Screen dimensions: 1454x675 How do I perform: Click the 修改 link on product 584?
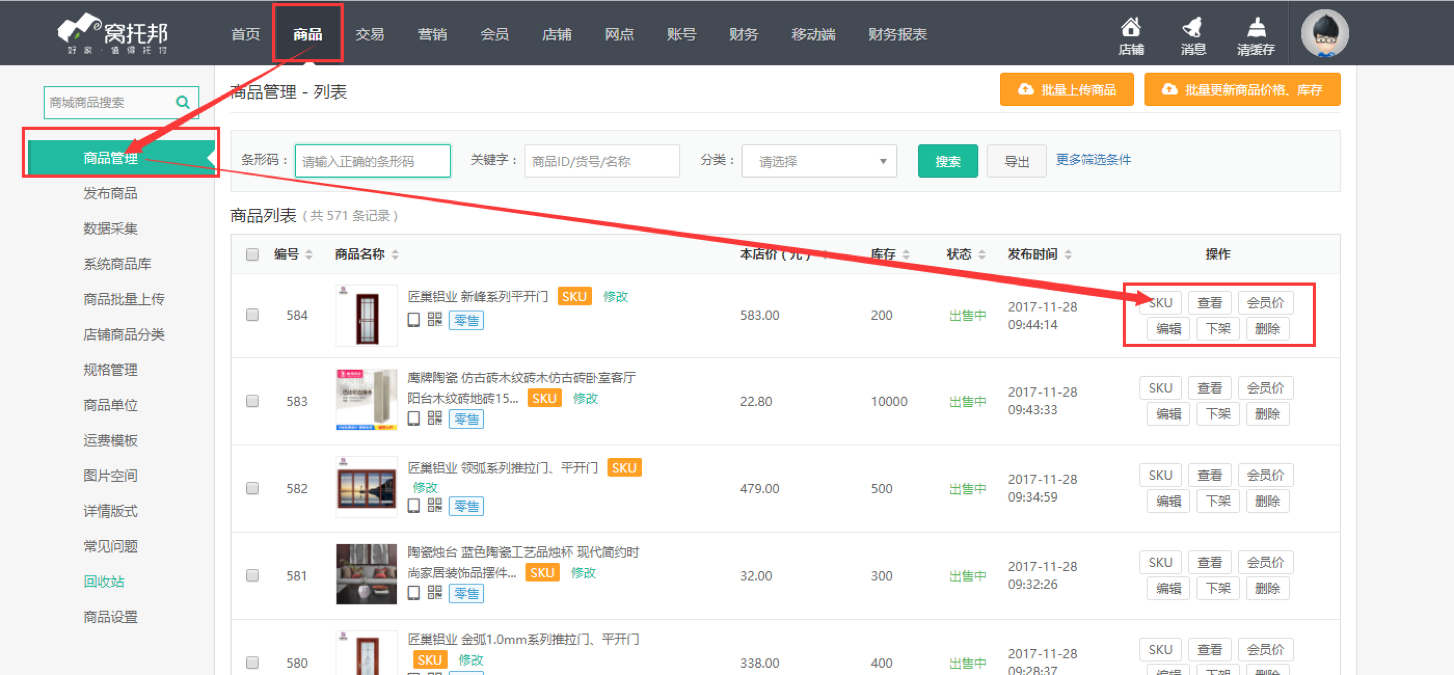point(615,297)
